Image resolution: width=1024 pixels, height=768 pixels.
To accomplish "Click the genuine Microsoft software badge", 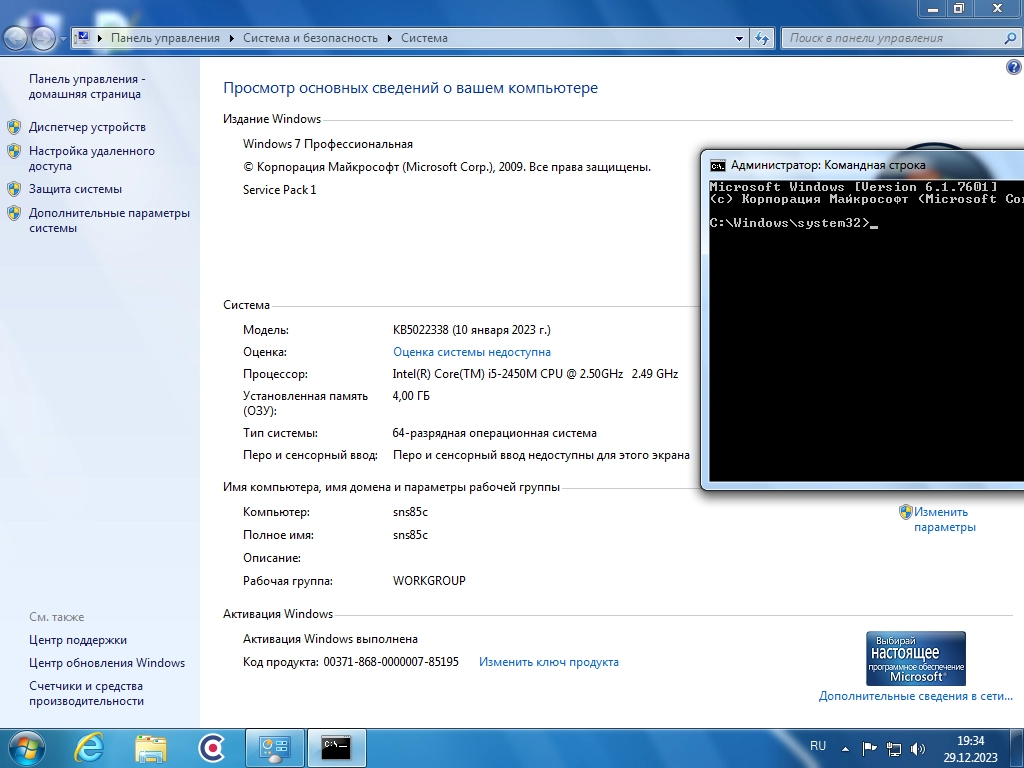I will pos(916,658).
